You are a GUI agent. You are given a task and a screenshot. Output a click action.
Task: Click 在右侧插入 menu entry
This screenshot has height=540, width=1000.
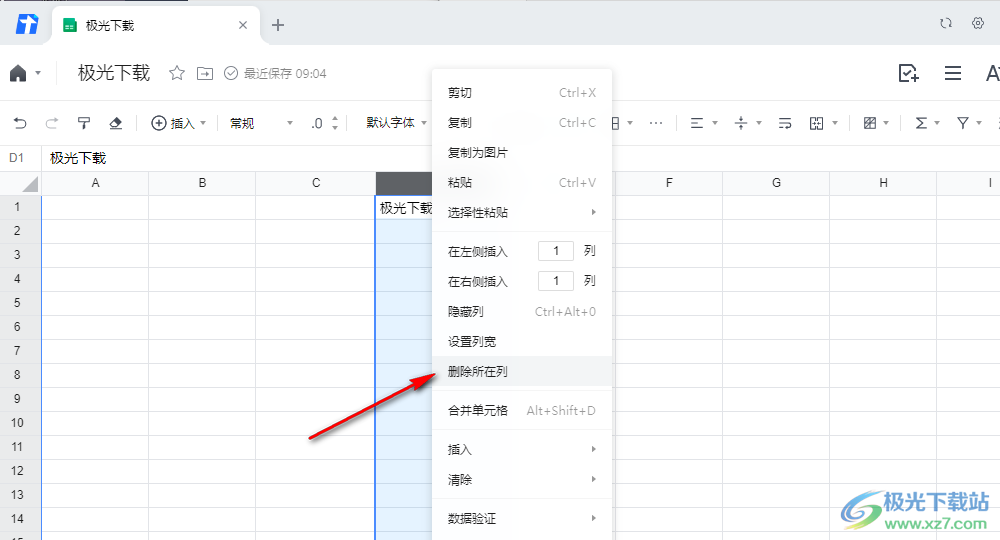pos(478,282)
